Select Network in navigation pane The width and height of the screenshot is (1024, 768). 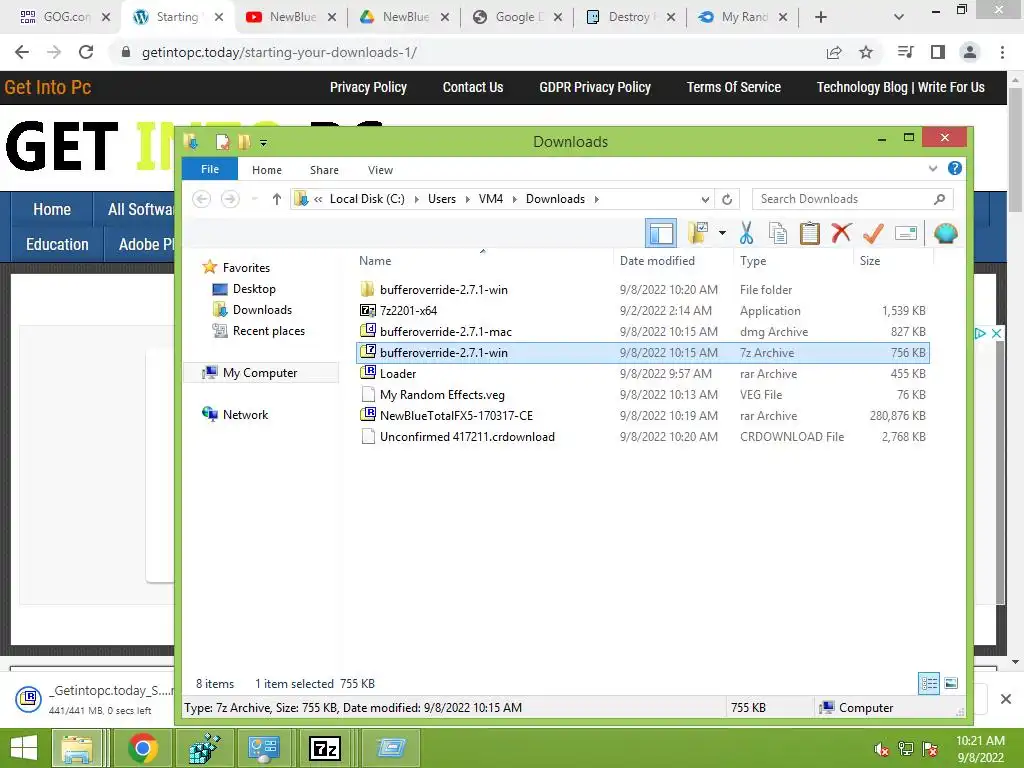245,415
